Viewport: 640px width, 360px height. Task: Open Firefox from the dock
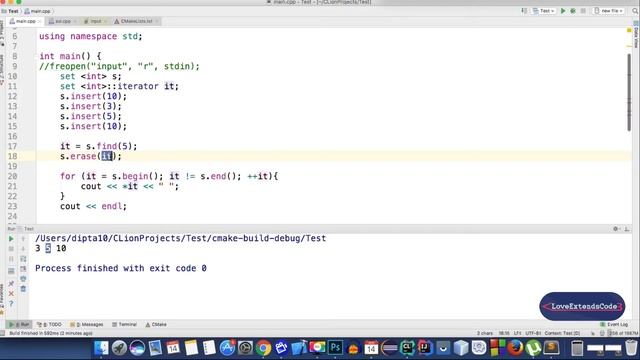click(x=515, y=348)
